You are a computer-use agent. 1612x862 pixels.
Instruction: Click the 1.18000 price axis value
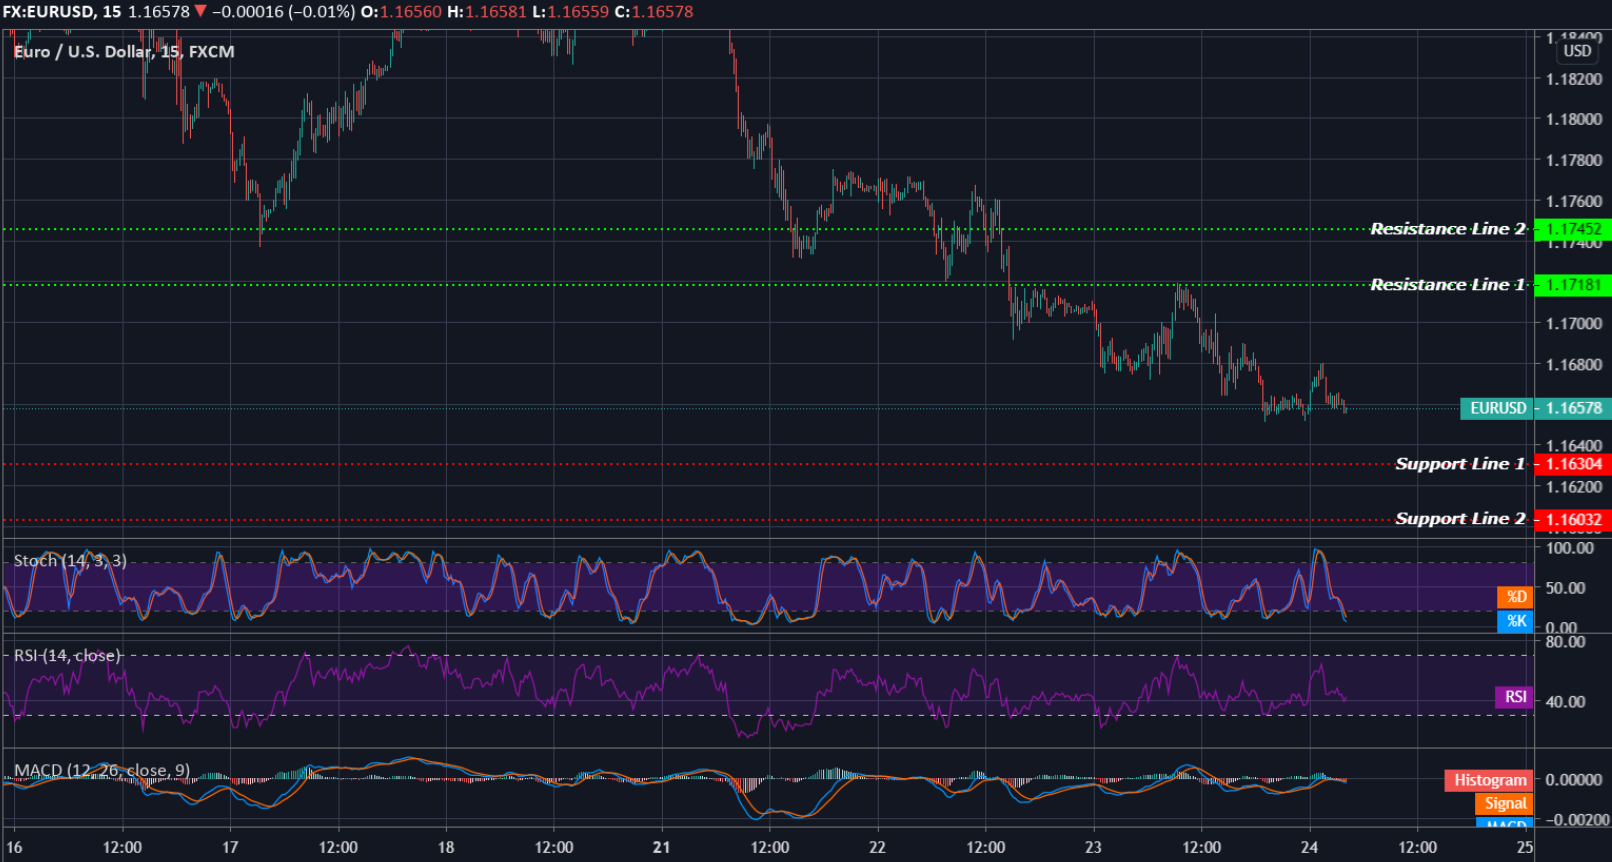[x=1573, y=119]
